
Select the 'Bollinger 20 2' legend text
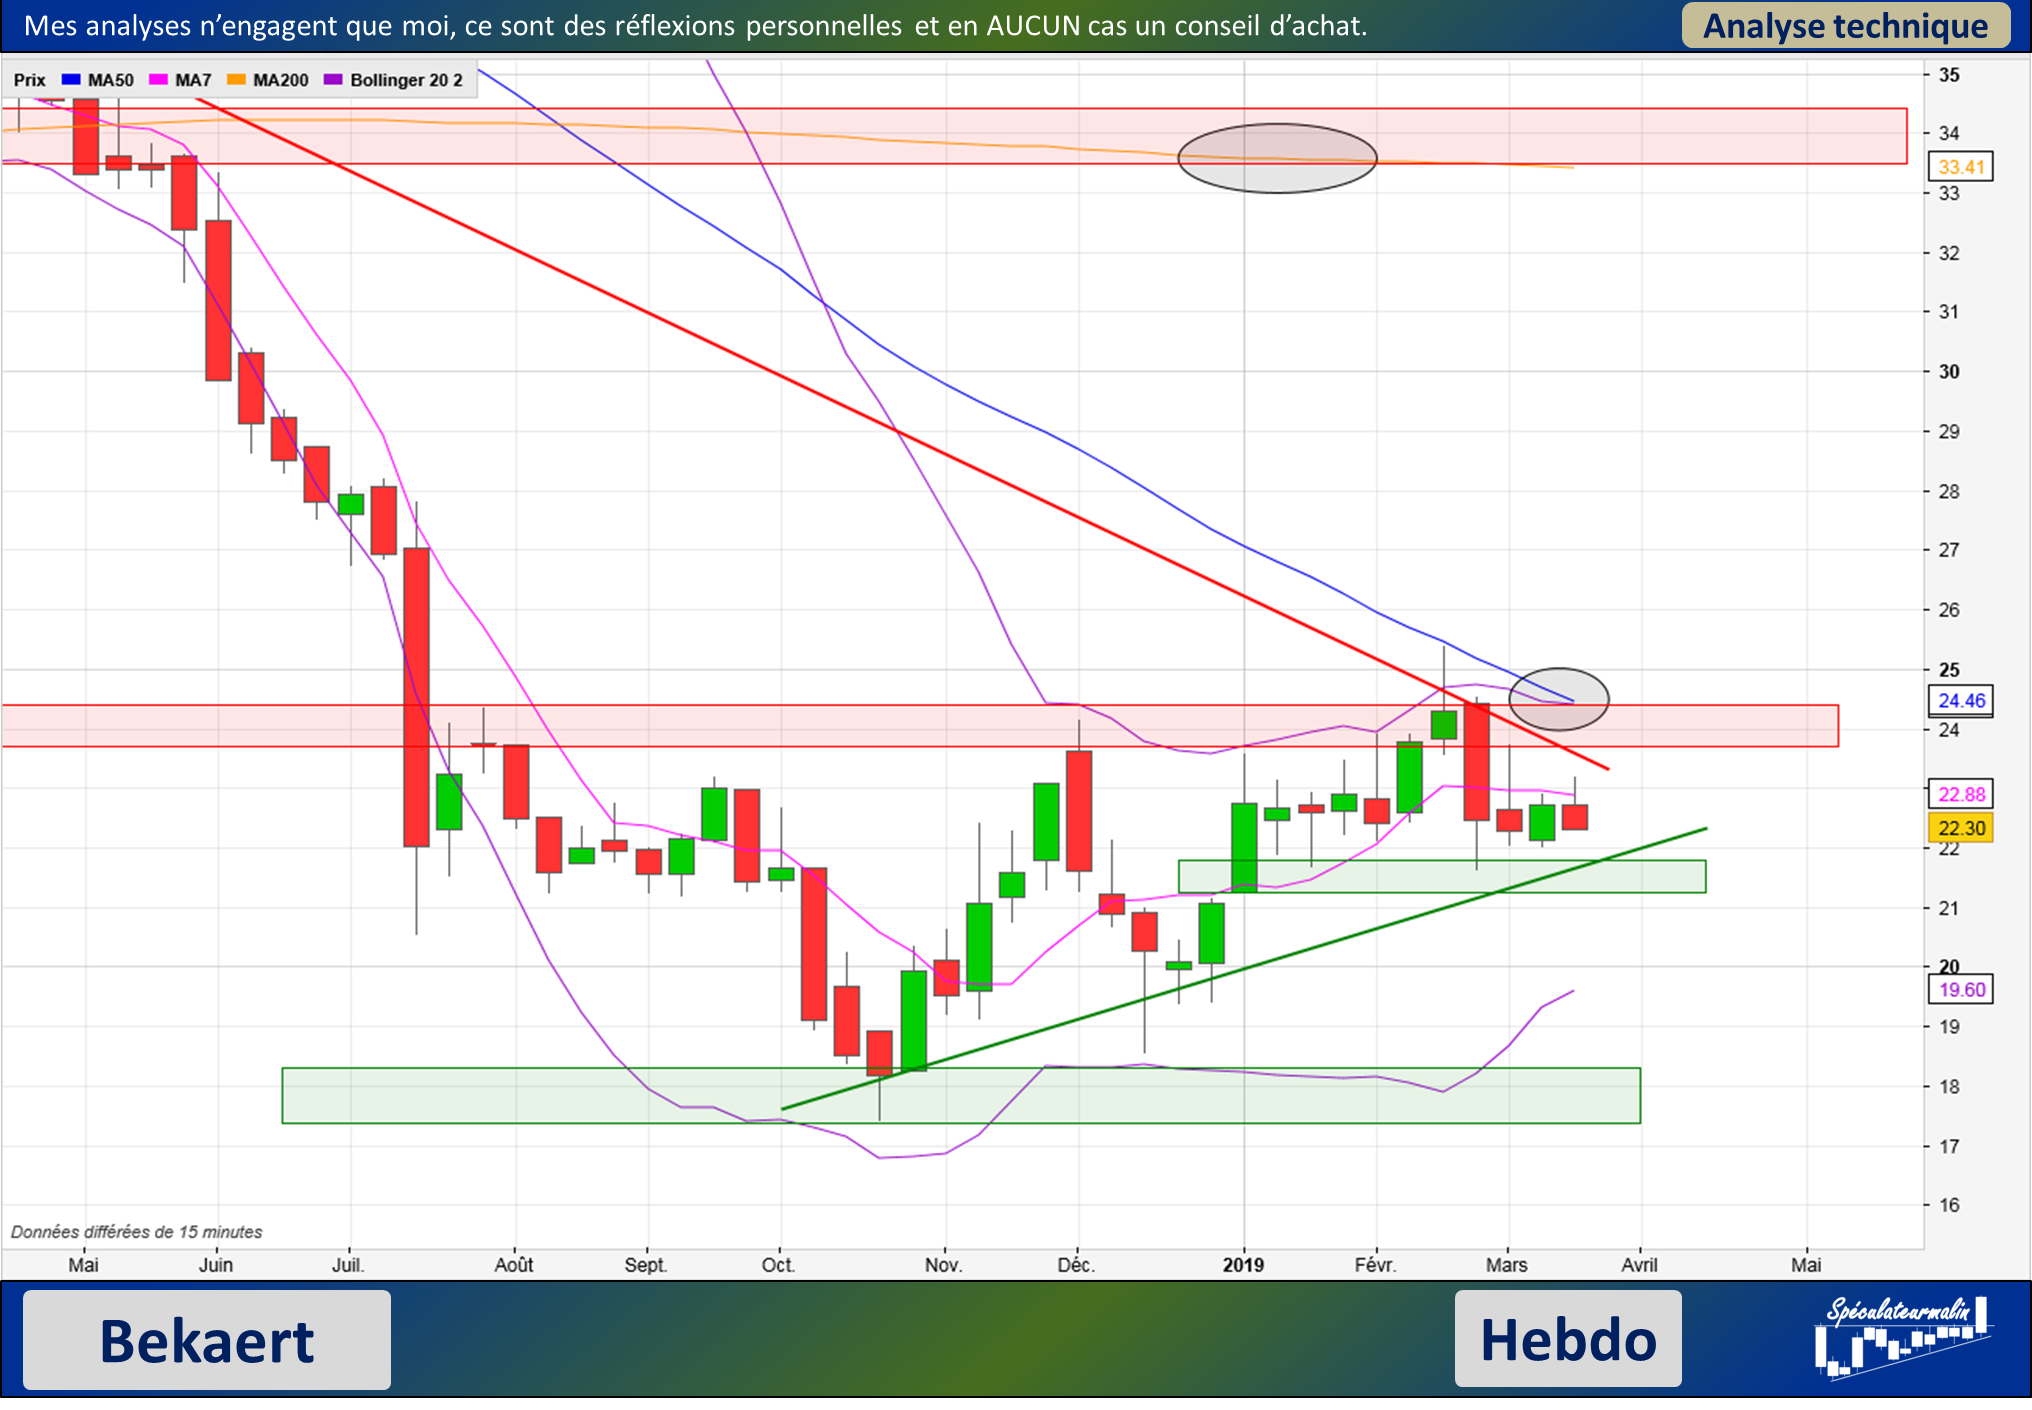pos(406,80)
